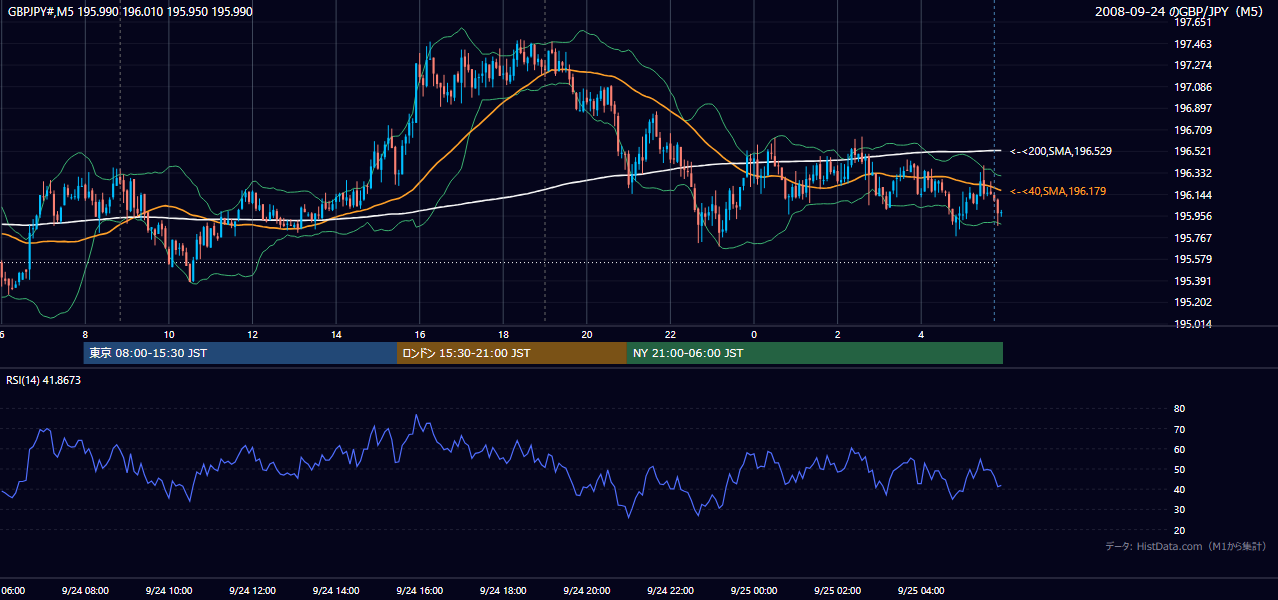Click the RSI scale value 80
The height and width of the screenshot is (600, 1278).
[x=1179, y=409]
